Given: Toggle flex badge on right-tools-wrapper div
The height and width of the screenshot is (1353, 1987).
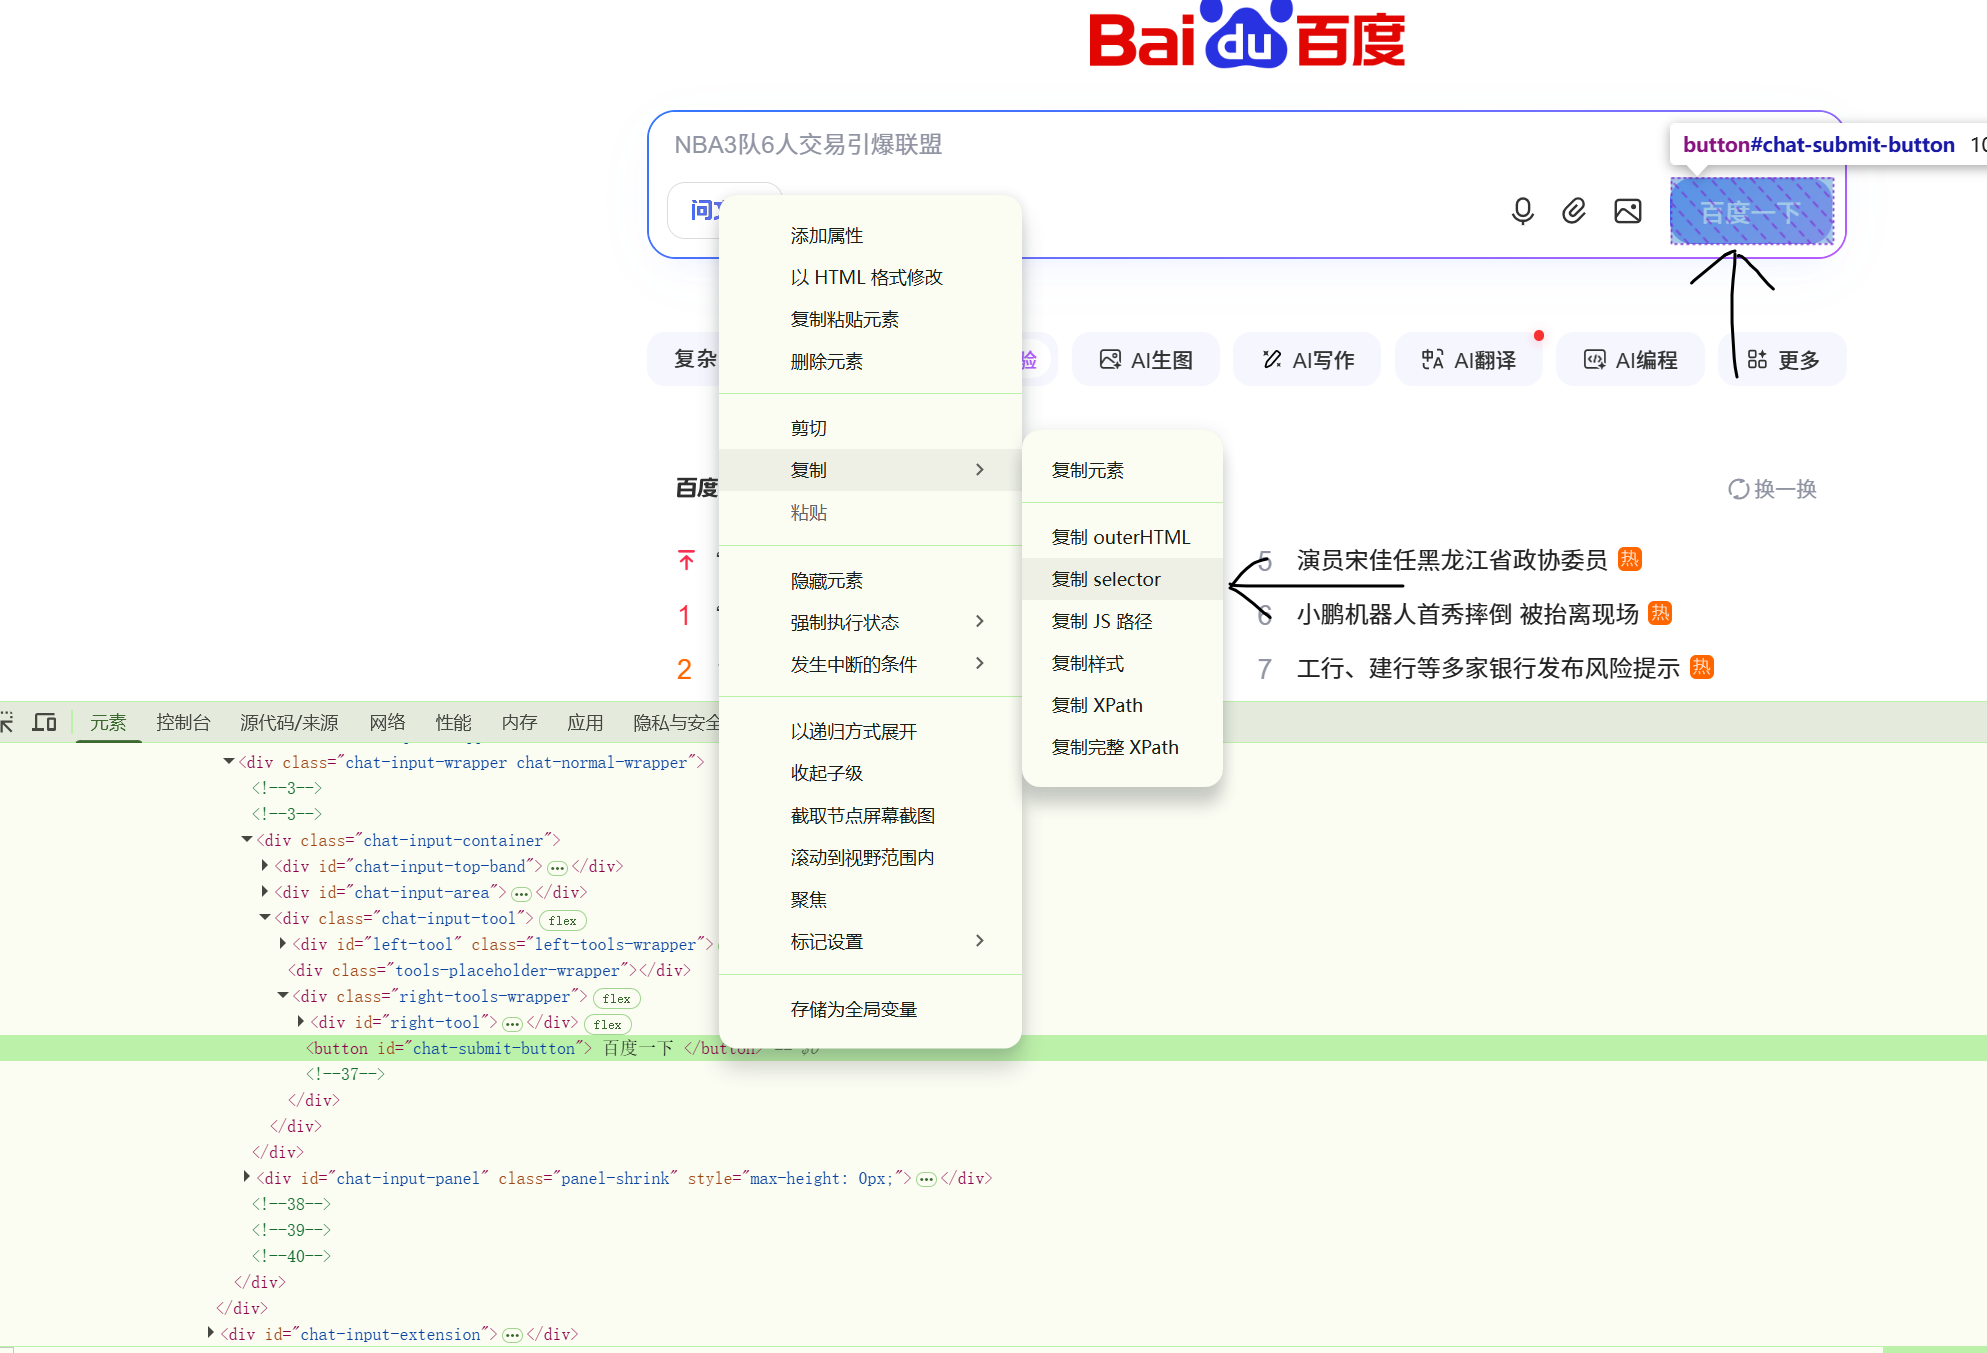Looking at the screenshot, I should [616, 998].
